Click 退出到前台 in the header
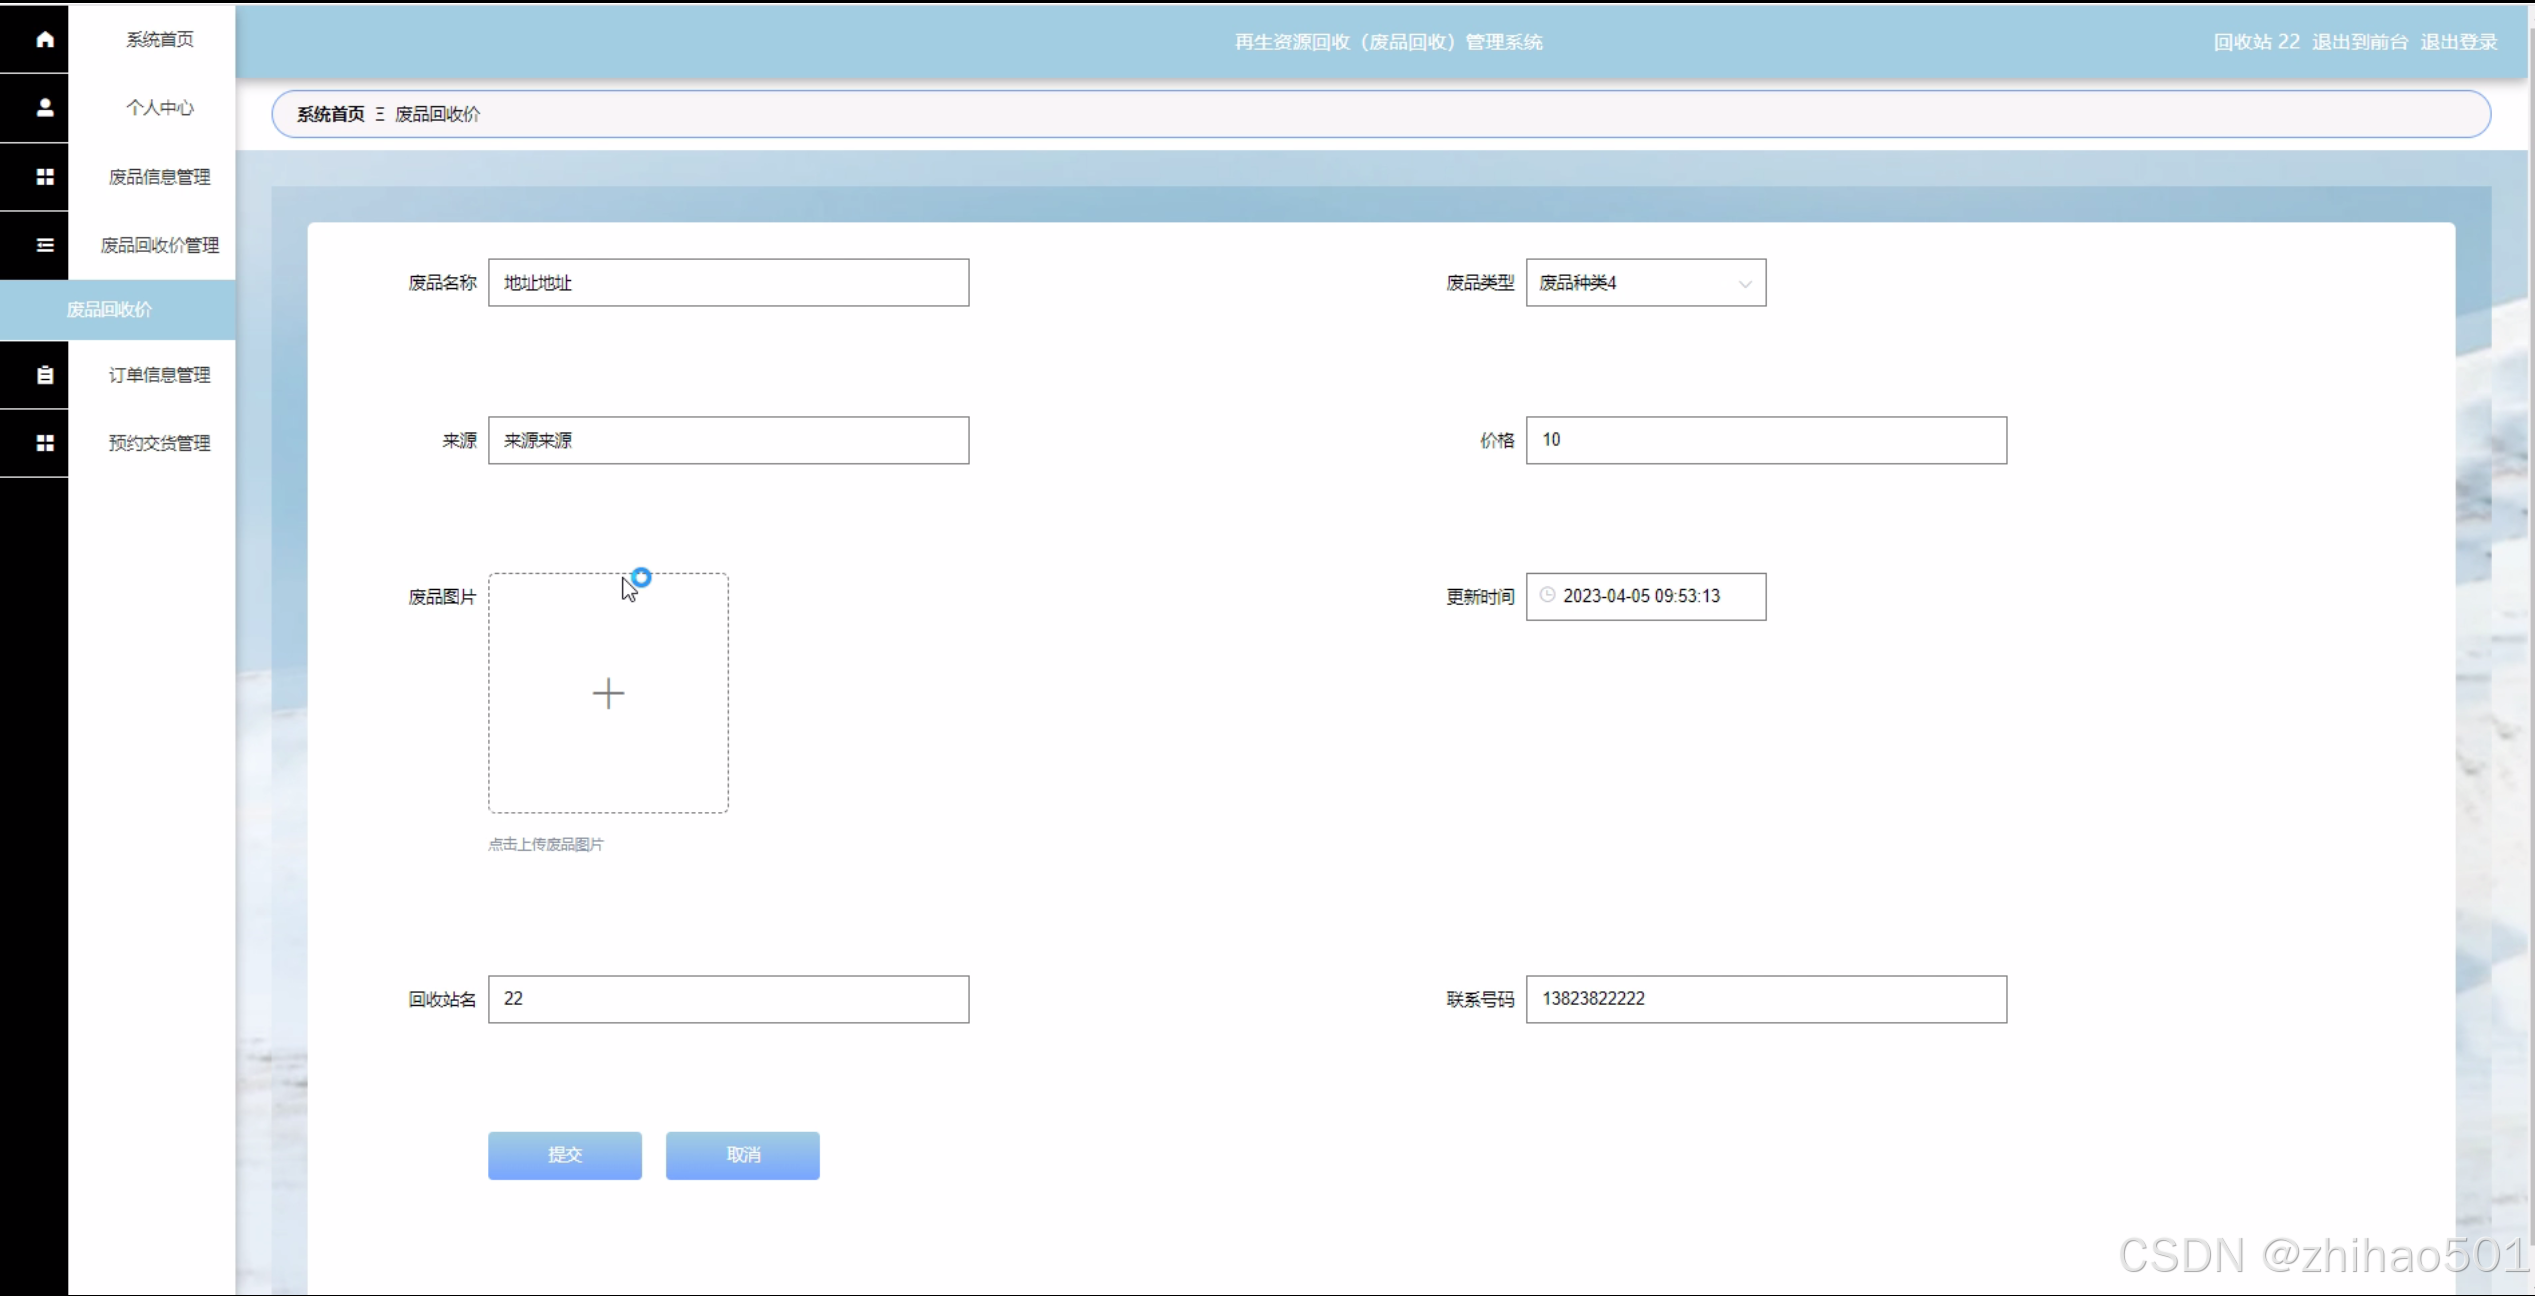The image size is (2535, 1296). [2359, 42]
